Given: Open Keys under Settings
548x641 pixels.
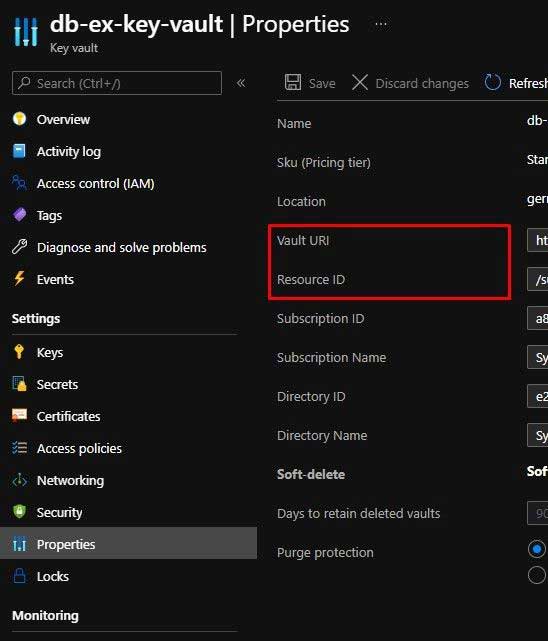Looking at the screenshot, I should pos(50,352).
